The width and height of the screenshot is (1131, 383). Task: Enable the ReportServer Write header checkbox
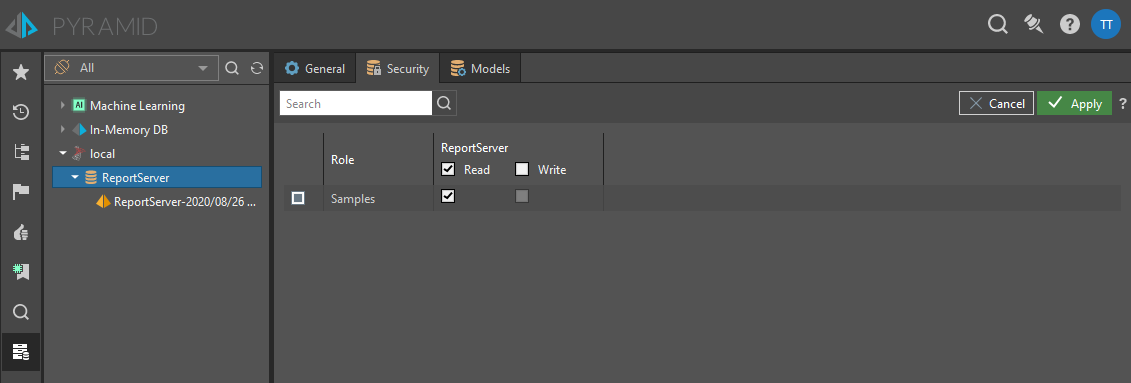point(522,170)
